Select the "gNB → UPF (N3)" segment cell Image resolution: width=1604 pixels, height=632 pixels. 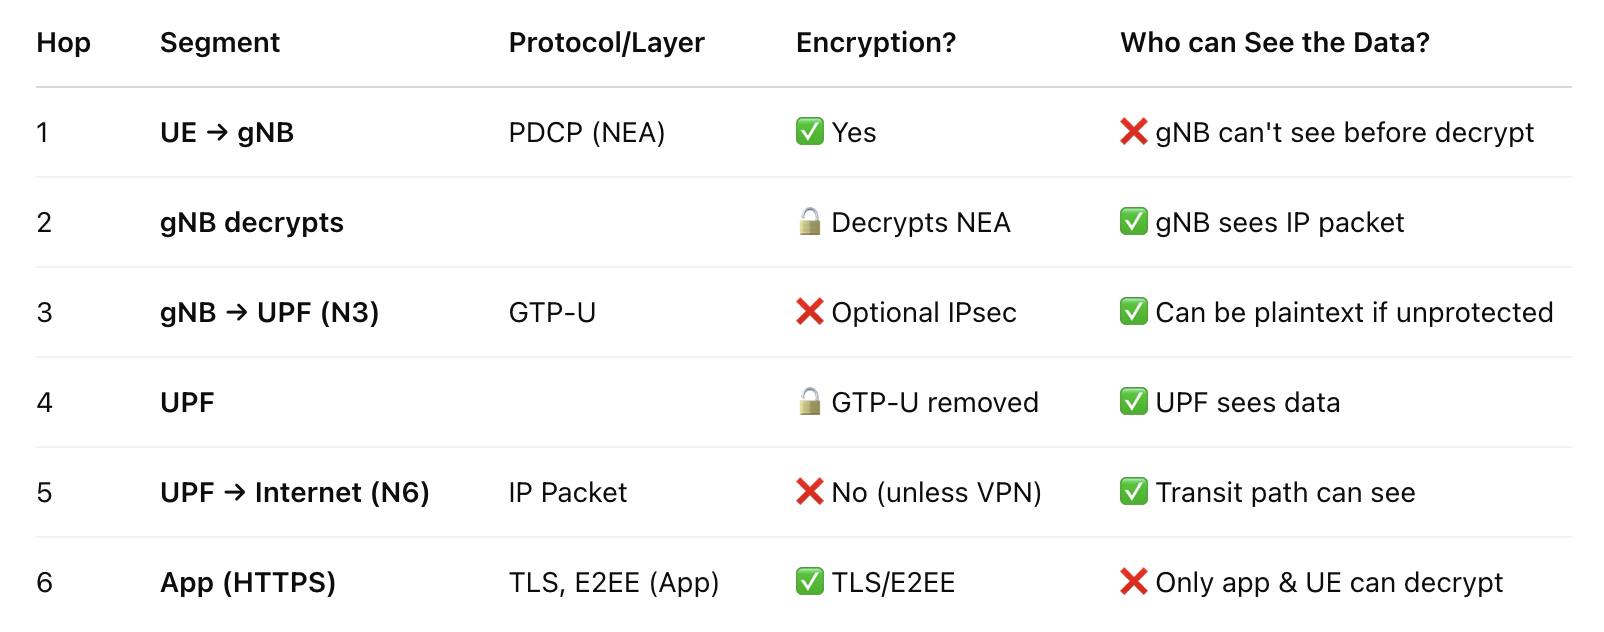pyautogui.click(x=269, y=313)
